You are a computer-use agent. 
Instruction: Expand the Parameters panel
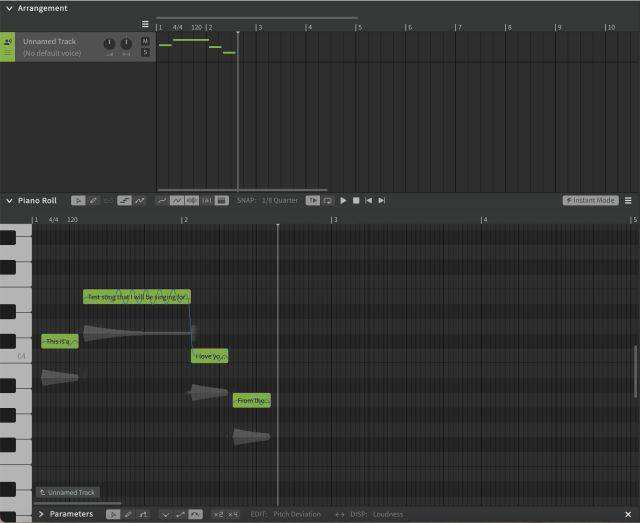pos(41,514)
